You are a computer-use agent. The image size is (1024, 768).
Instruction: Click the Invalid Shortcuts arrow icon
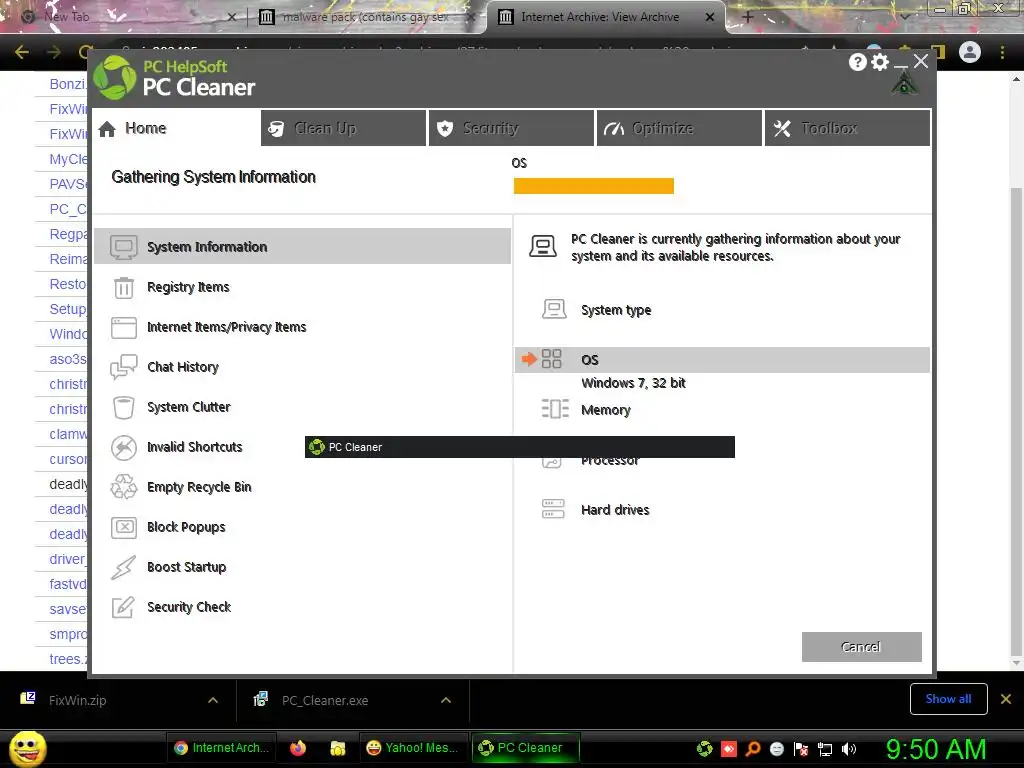point(123,447)
